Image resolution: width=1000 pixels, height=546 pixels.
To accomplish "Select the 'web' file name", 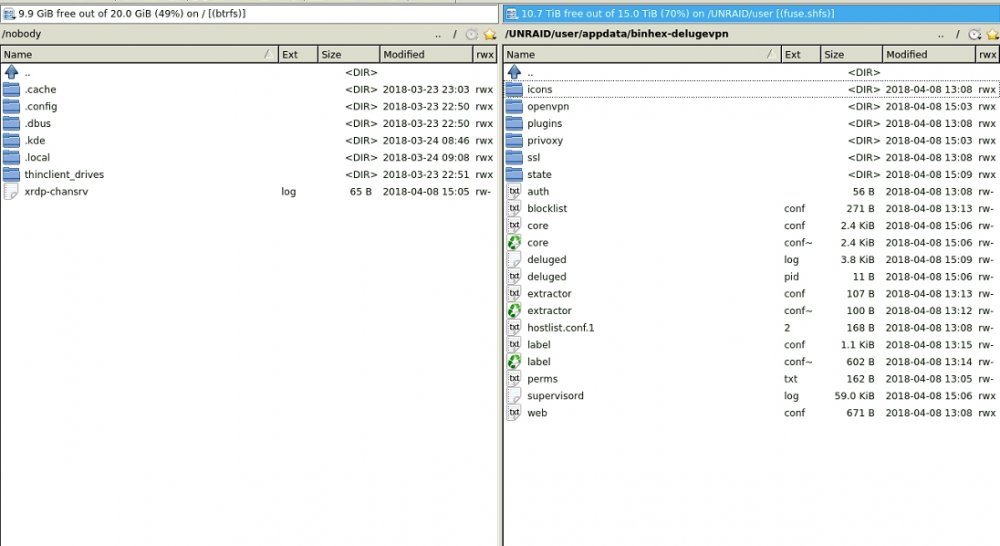I will 537,413.
